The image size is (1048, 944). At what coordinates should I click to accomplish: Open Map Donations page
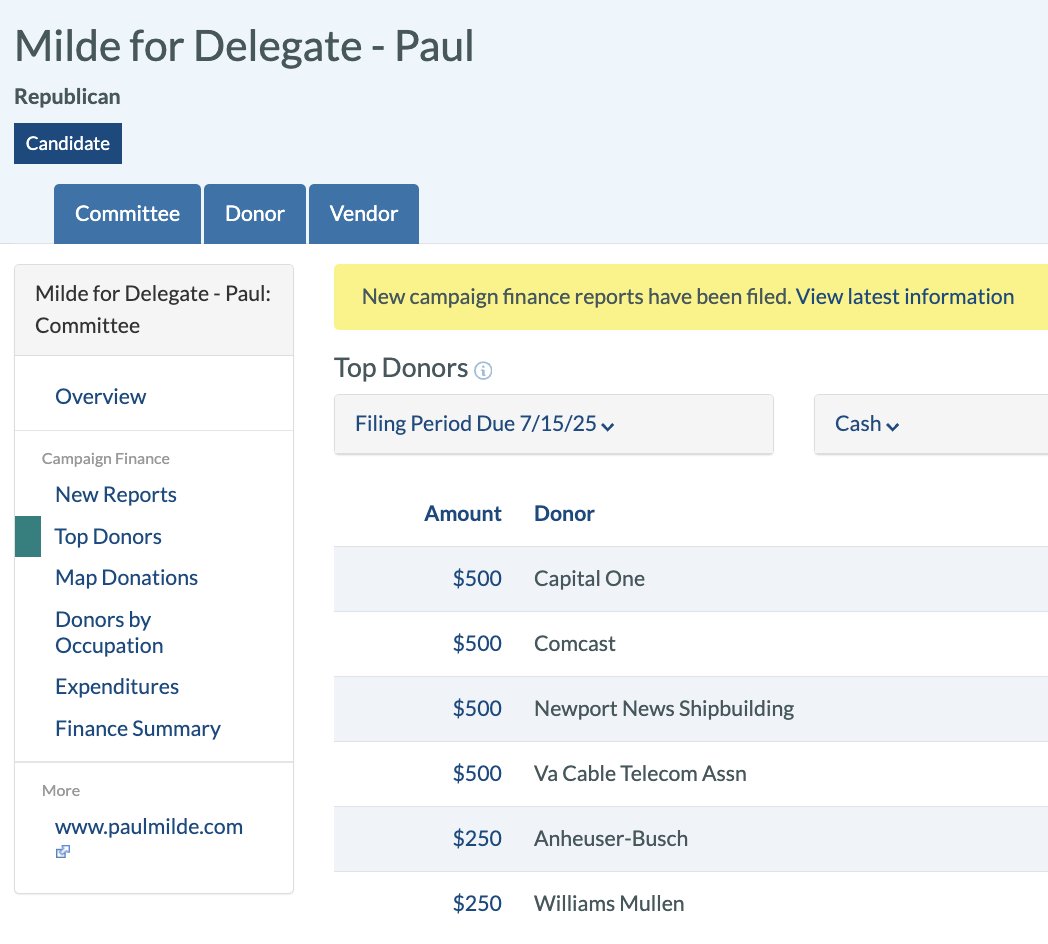coord(126,578)
